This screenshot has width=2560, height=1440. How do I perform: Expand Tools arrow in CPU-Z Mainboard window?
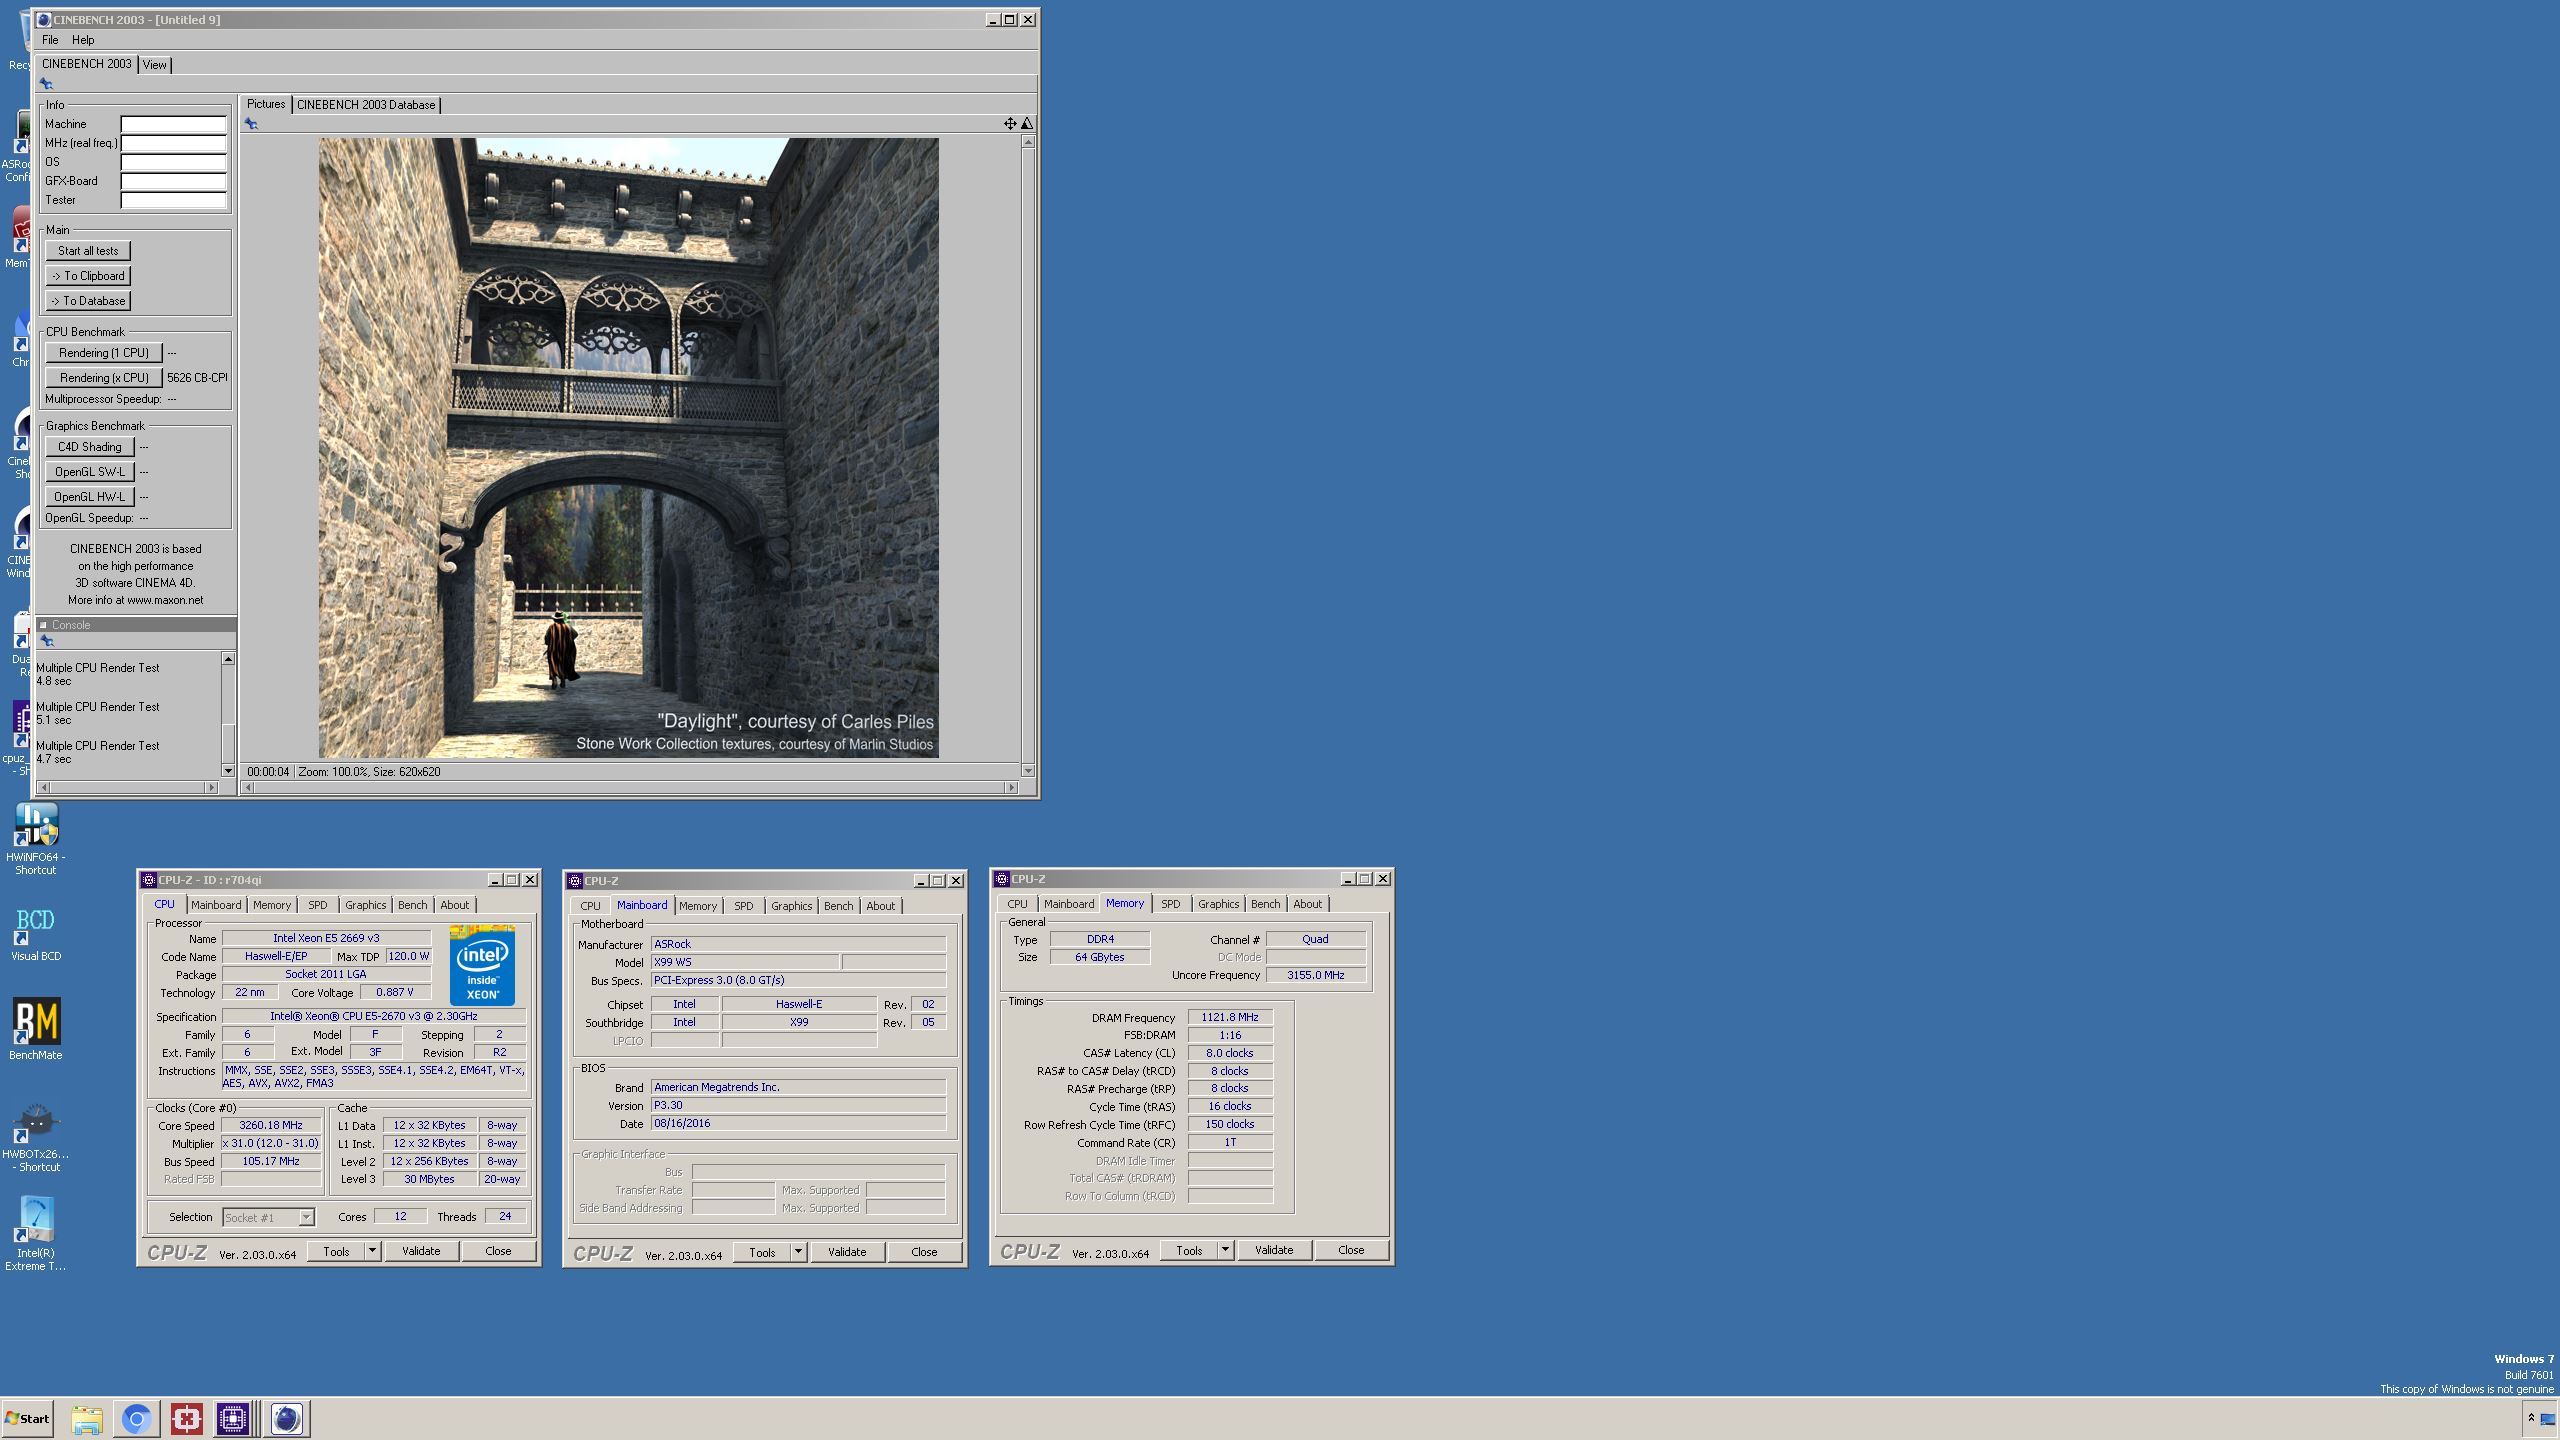tap(798, 1252)
